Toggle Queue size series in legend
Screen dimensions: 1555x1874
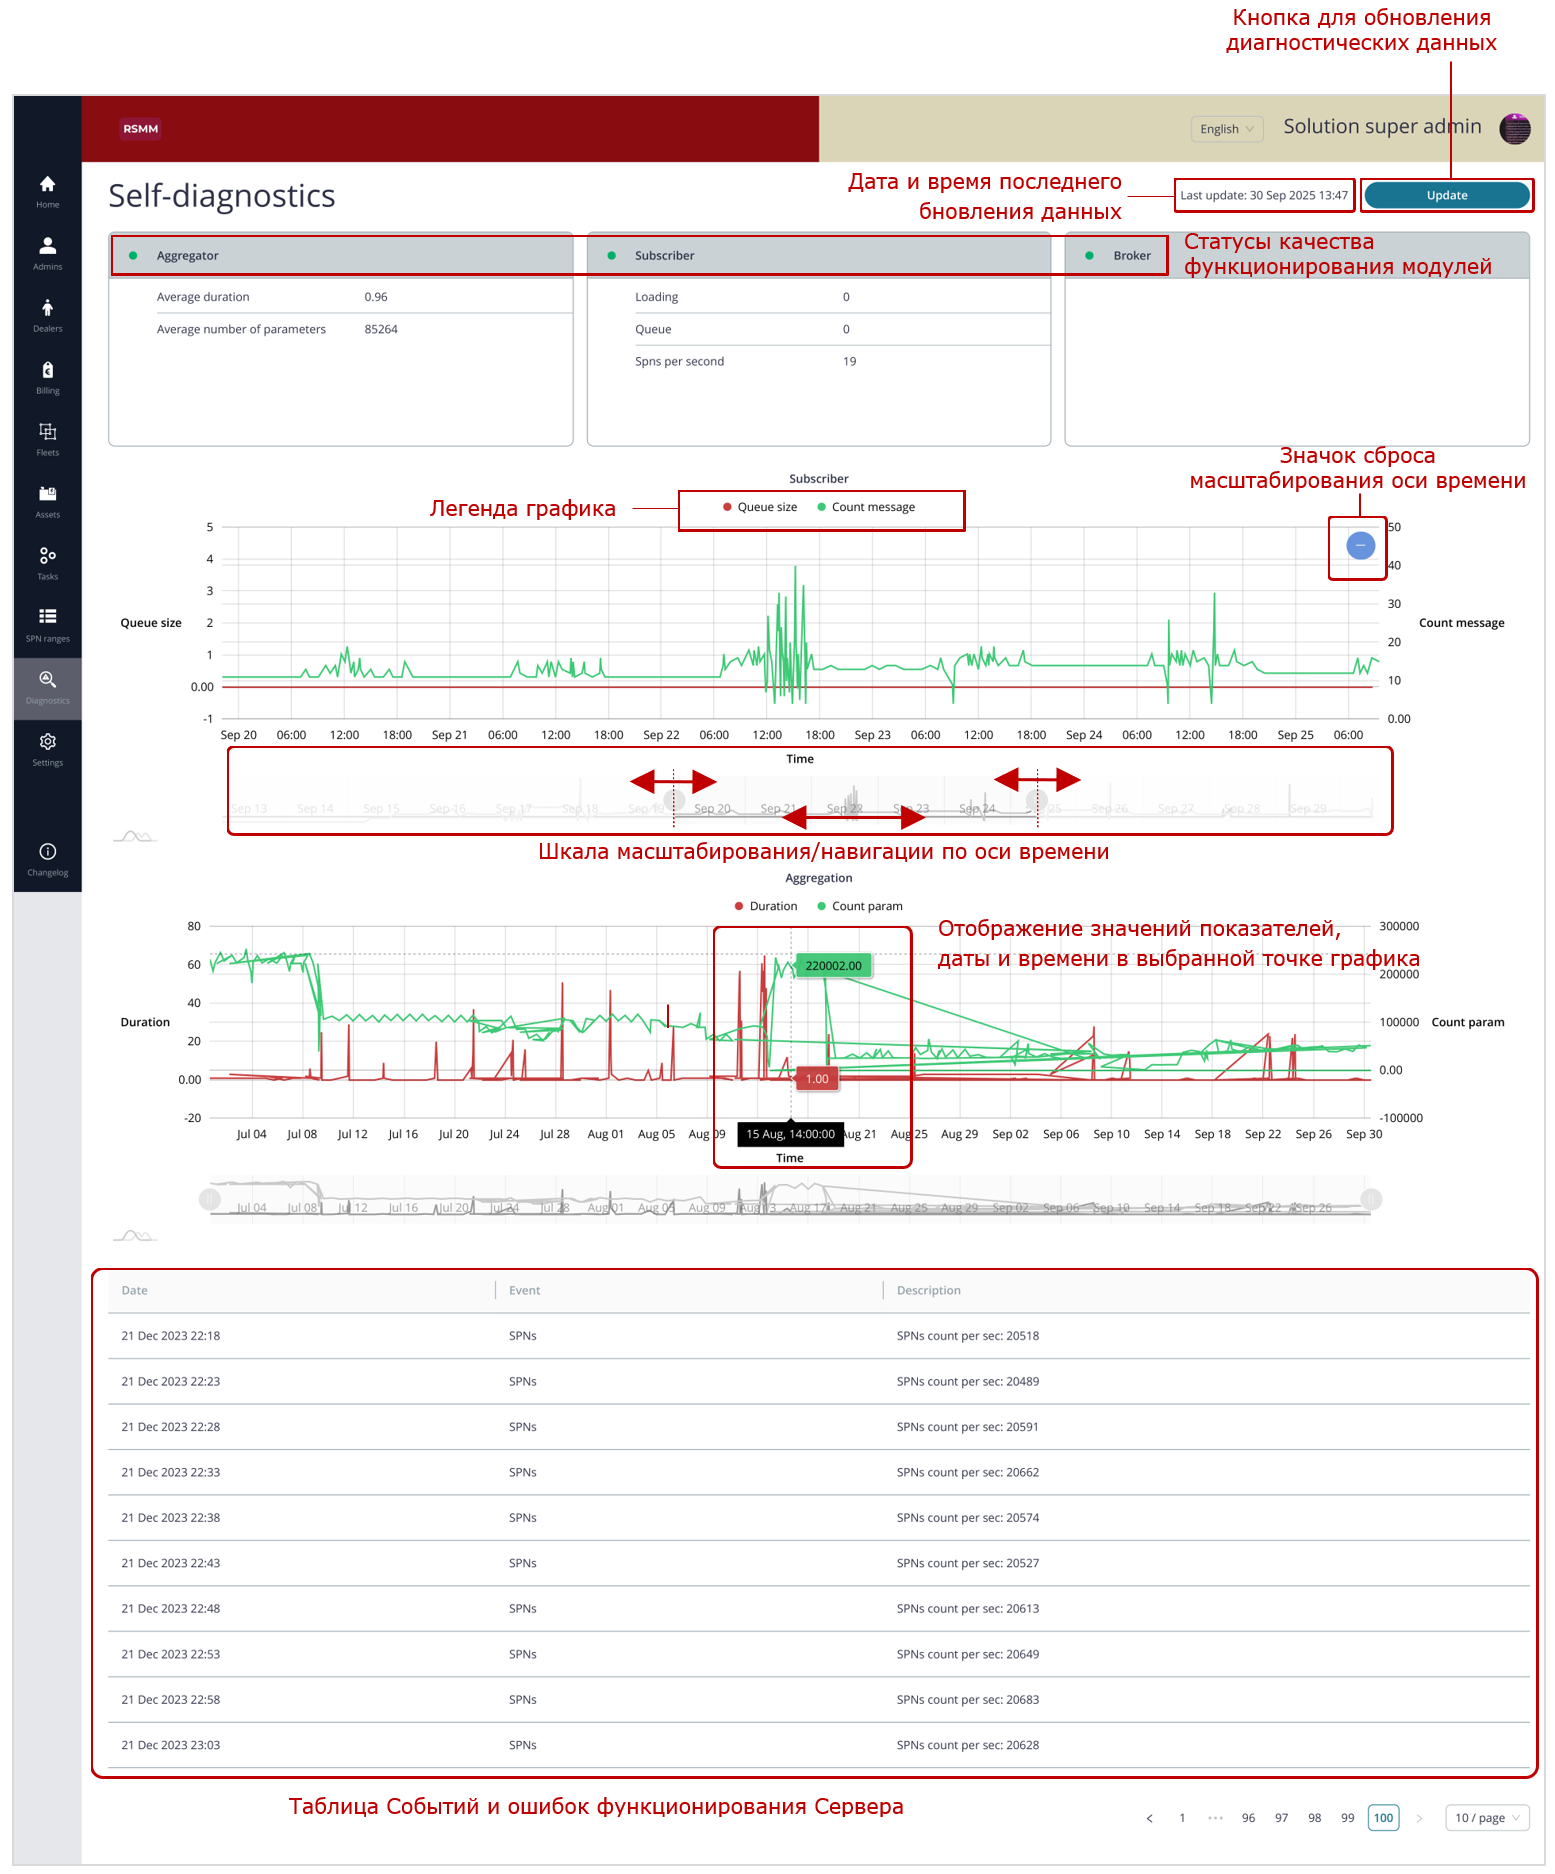(760, 507)
